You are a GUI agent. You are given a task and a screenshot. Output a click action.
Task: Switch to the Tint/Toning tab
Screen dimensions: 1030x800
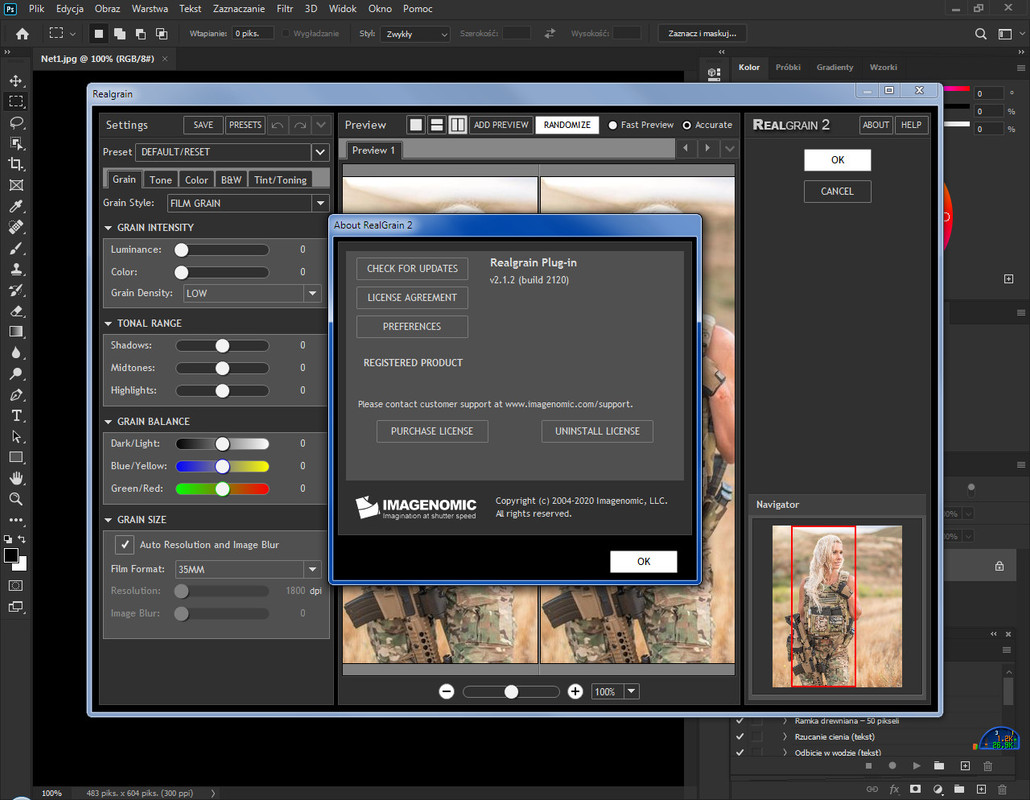pos(280,180)
